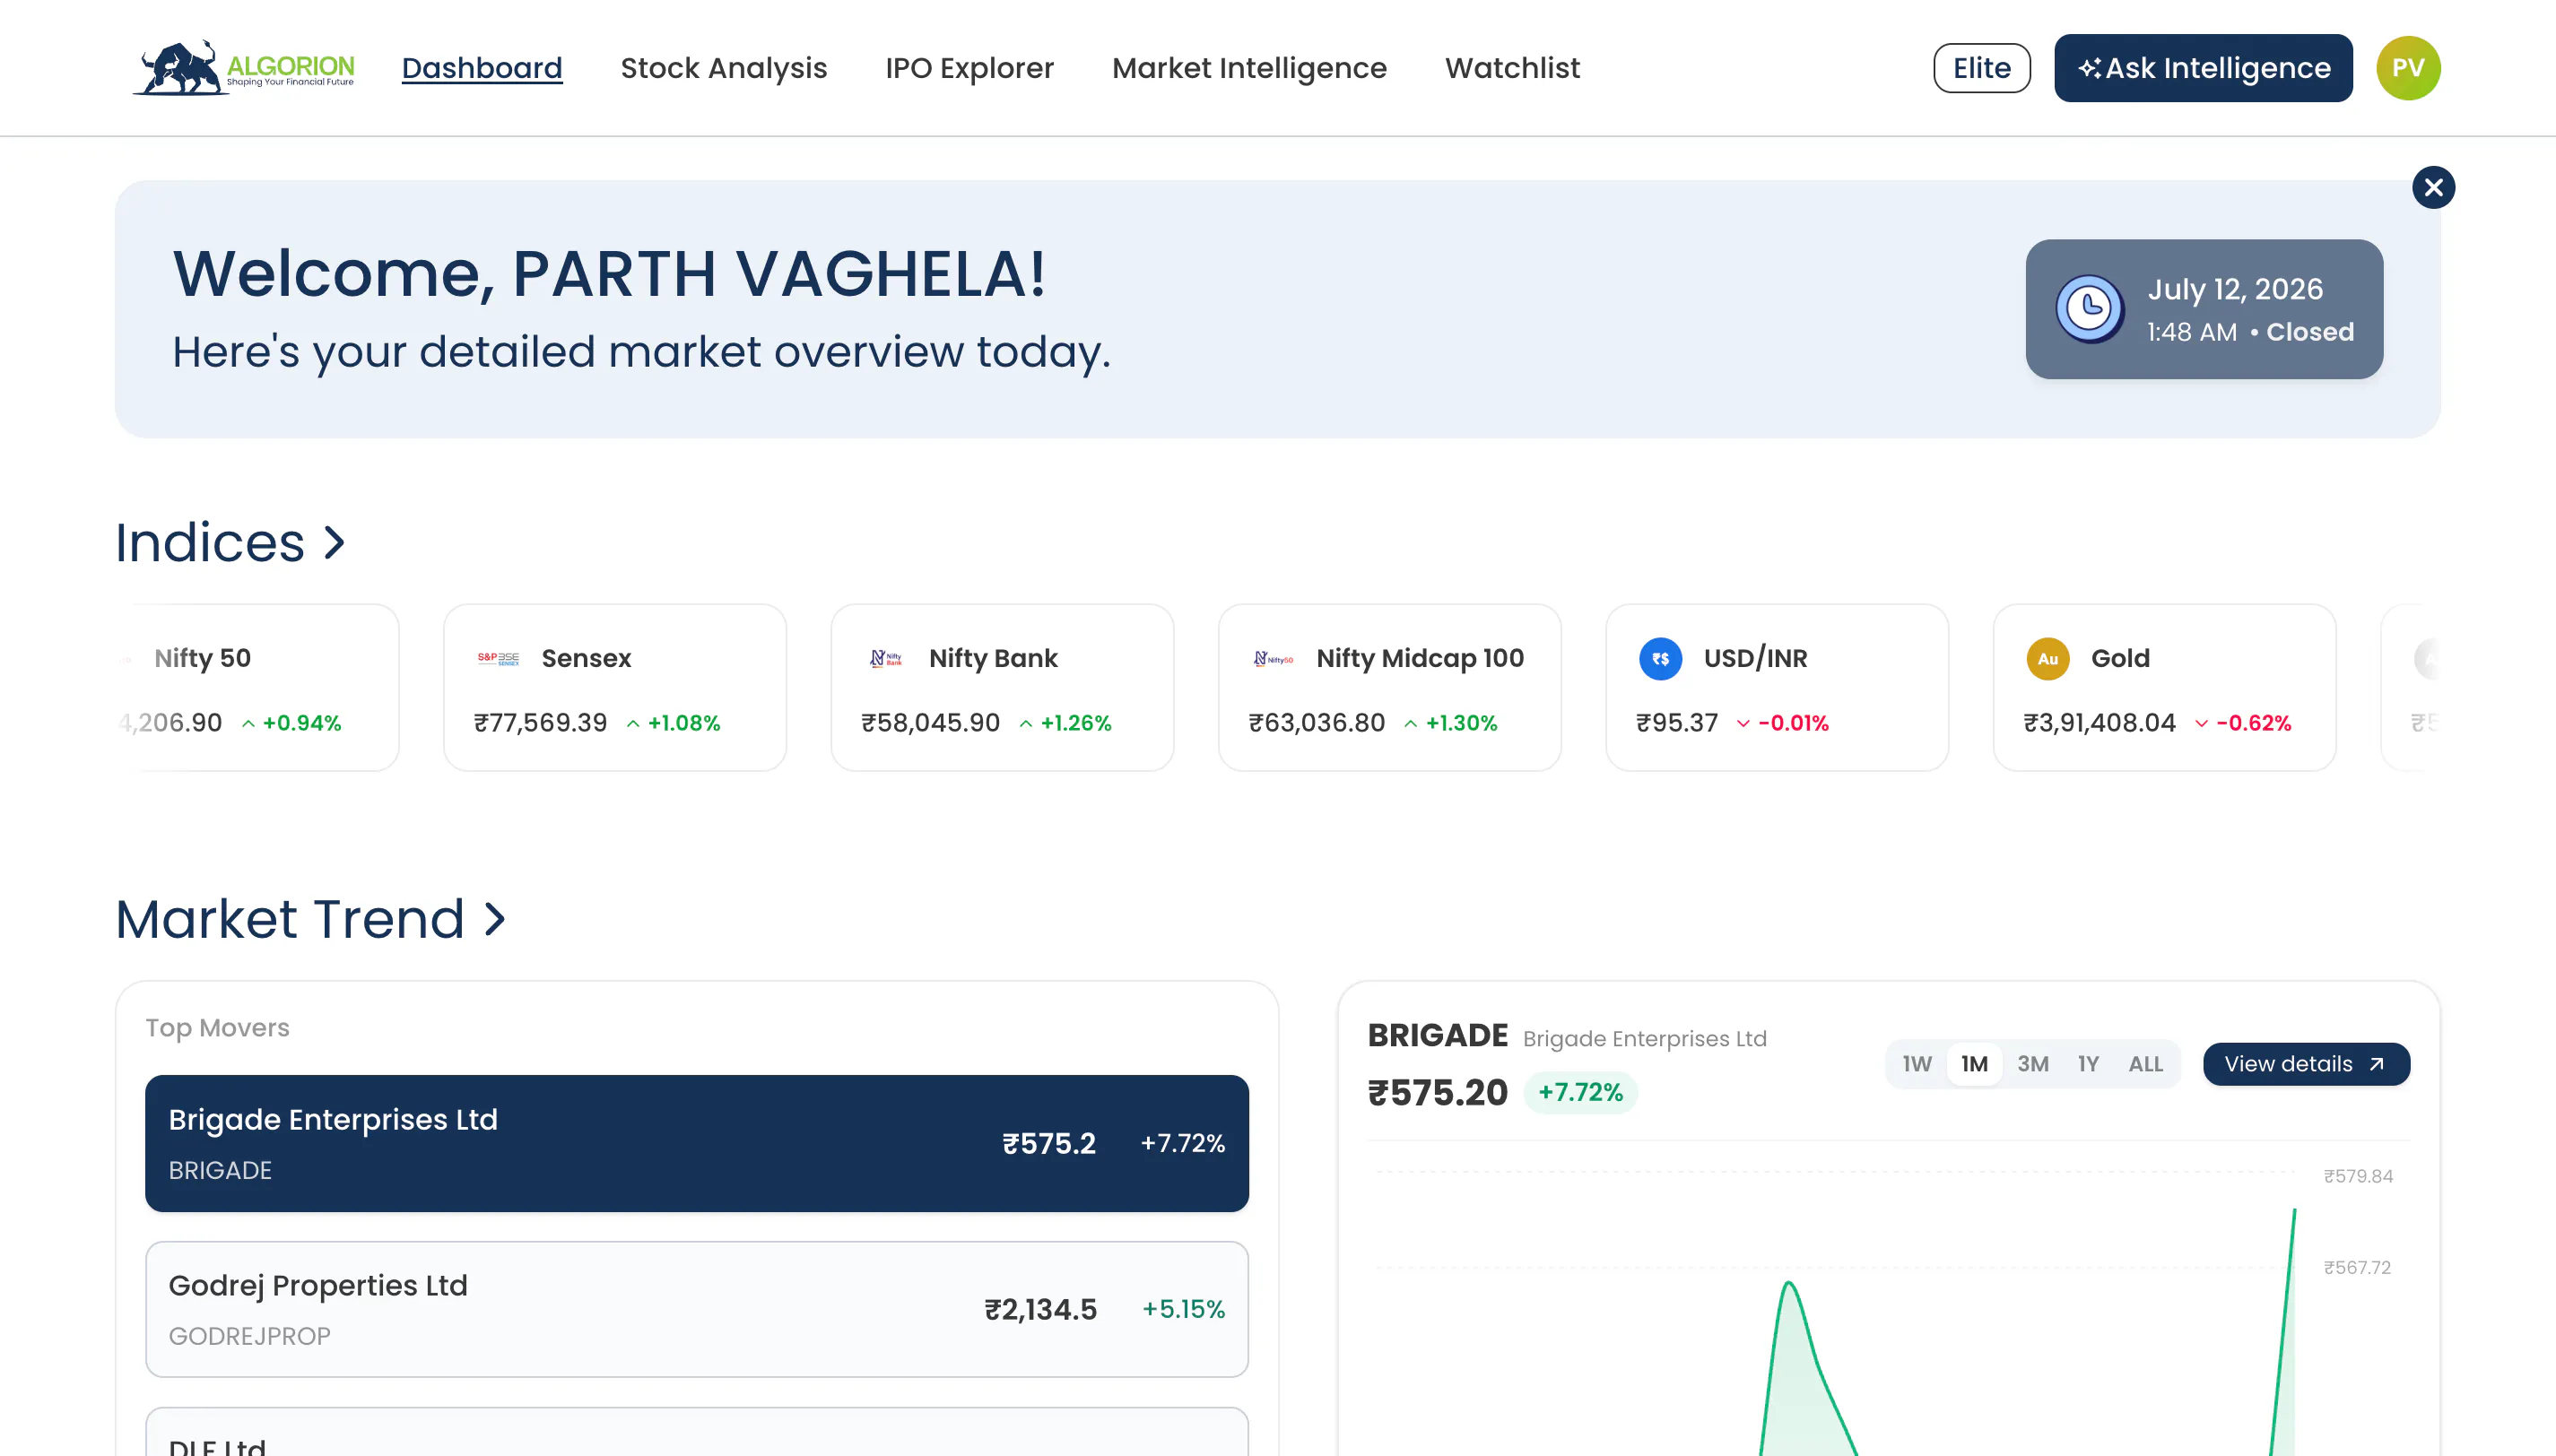Image resolution: width=2556 pixels, height=1456 pixels.
Task: Select Brigade Enterprises Ltd top mover
Action: 697,1144
